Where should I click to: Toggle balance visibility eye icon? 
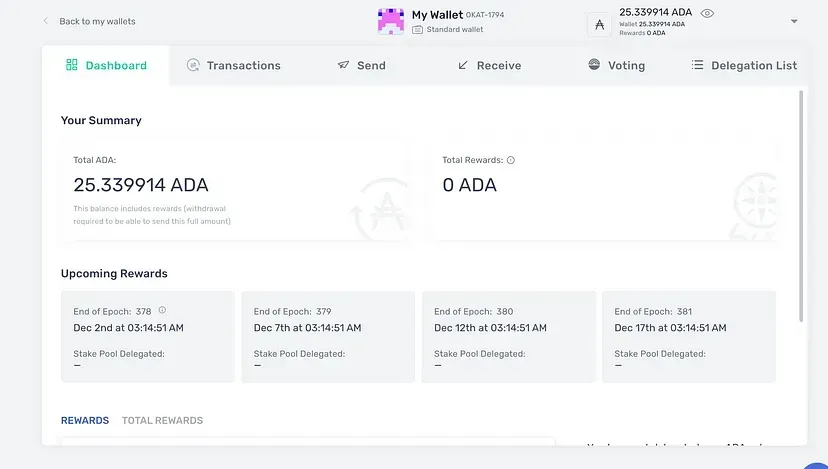tap(707, 13)
